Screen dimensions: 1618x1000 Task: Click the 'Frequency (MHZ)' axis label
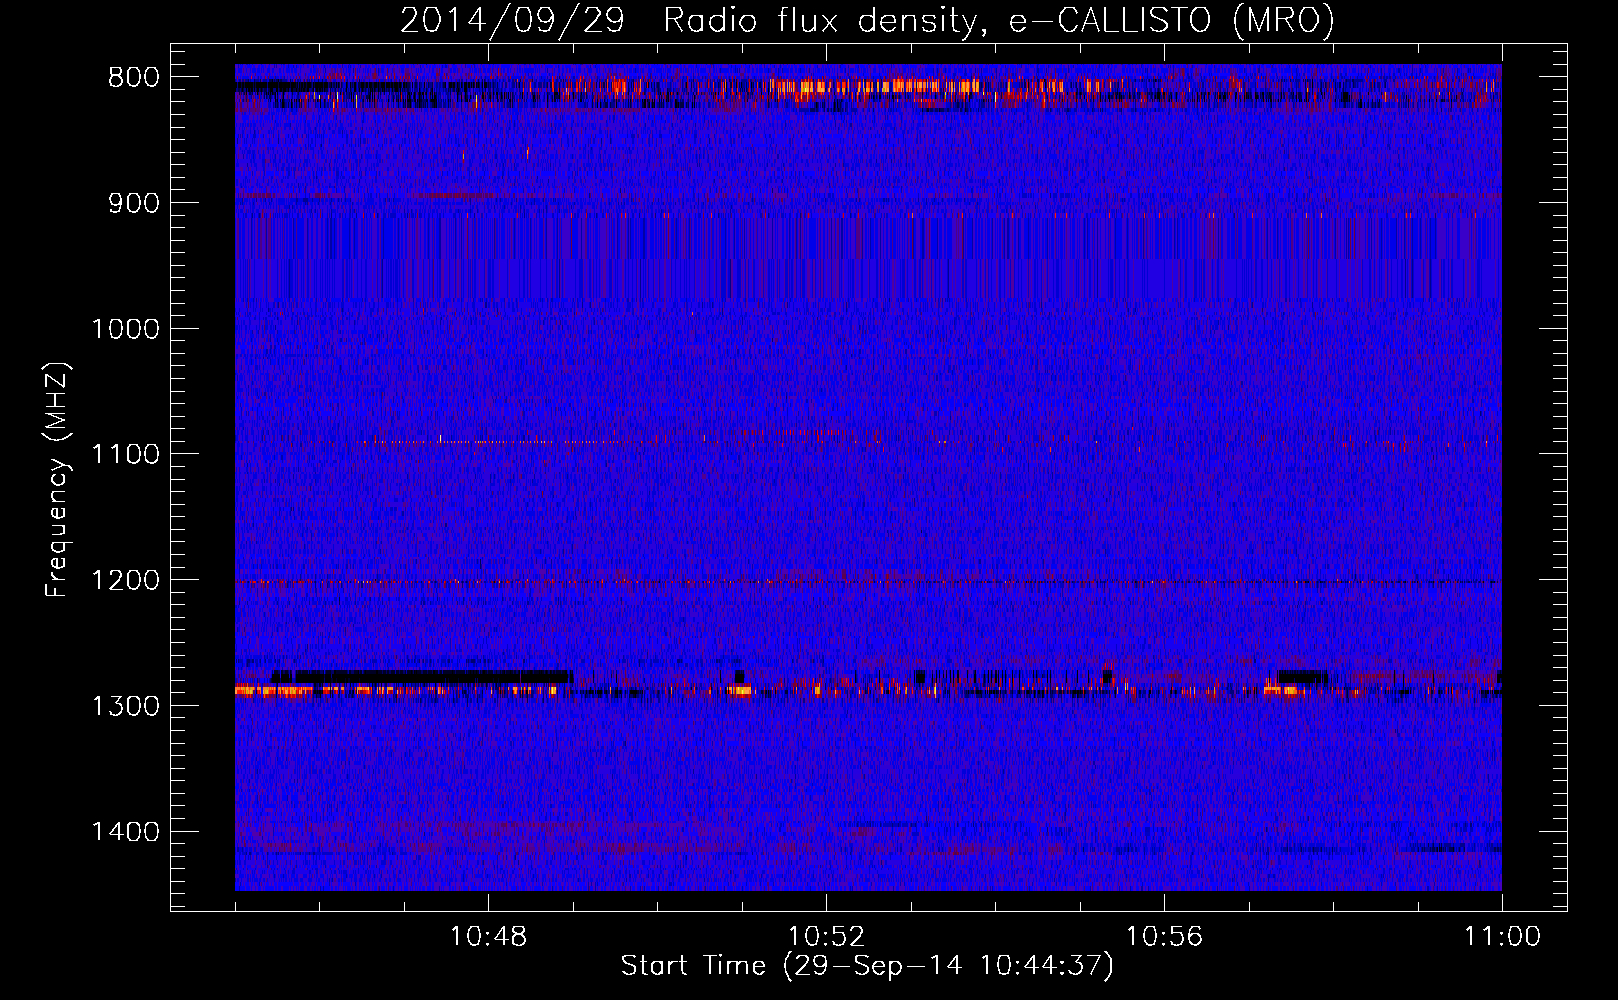coord(58,480)
